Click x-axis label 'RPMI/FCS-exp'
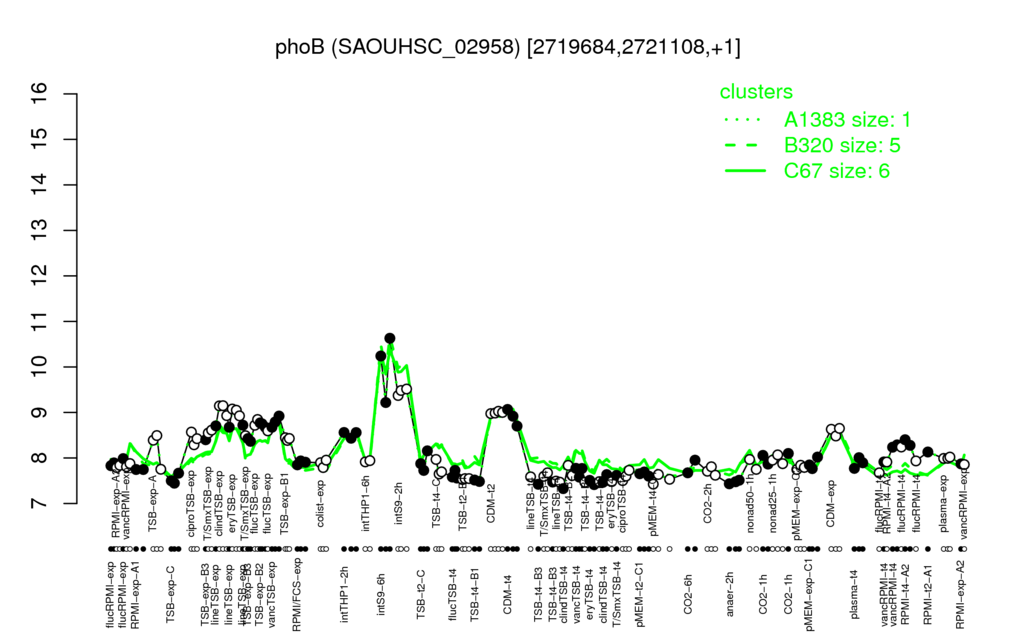 pos(296,594)
